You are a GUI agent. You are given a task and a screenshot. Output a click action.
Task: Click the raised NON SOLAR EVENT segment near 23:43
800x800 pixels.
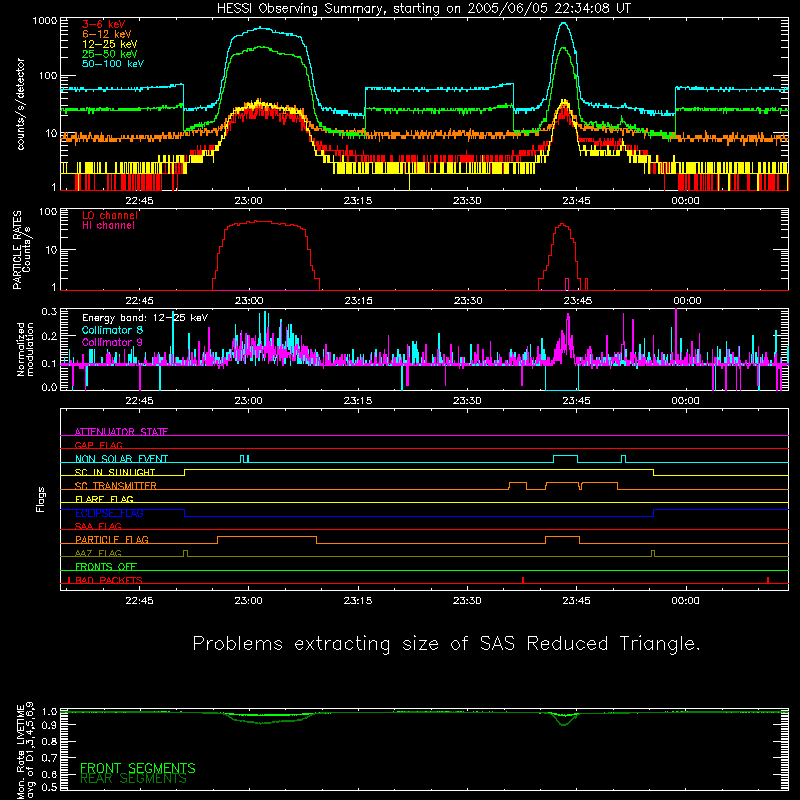tap(565, 456)
